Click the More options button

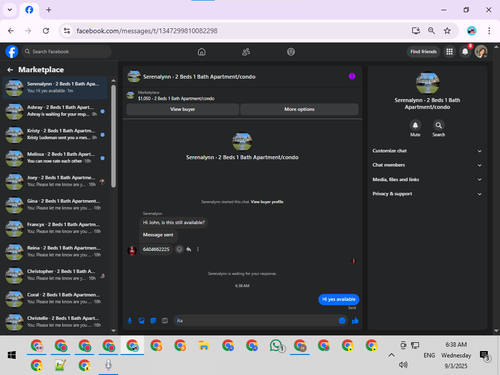point(299,109)
